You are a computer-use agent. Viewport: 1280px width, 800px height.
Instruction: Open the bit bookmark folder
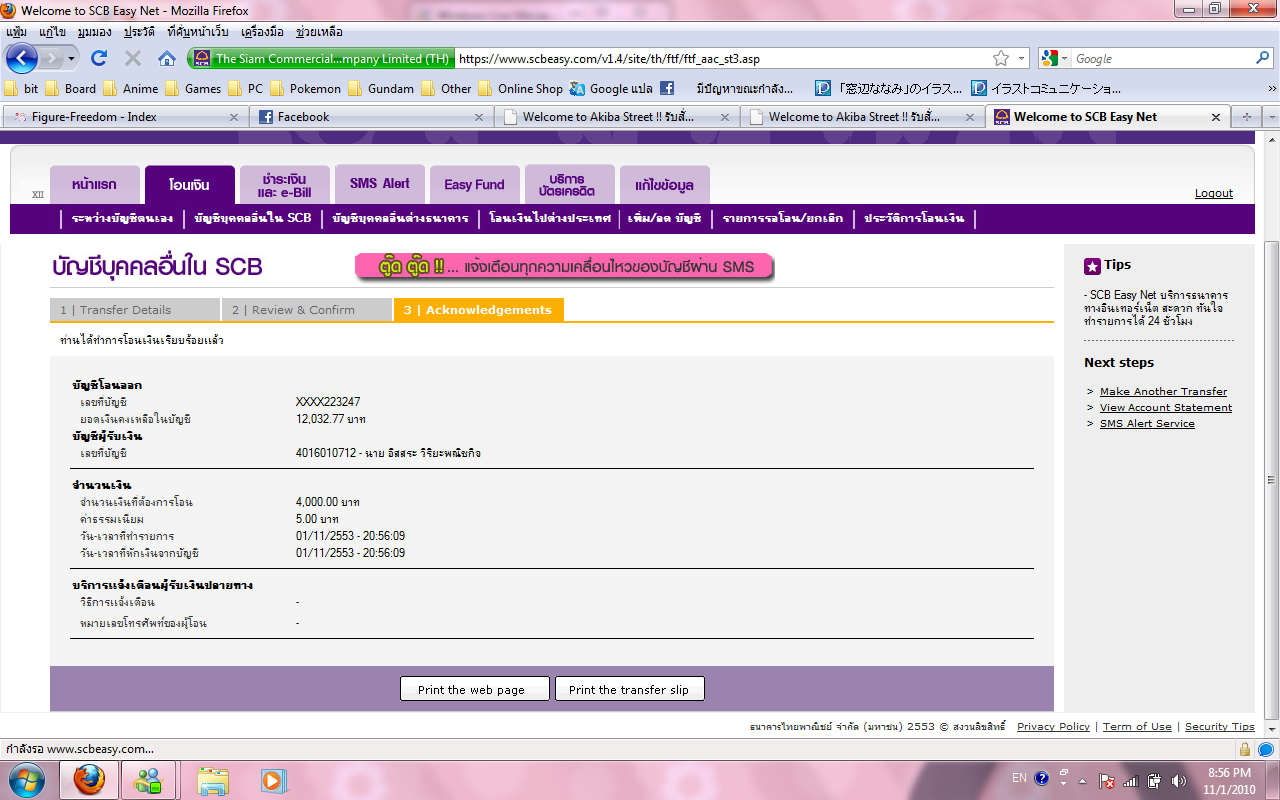[x=22, y=88]
